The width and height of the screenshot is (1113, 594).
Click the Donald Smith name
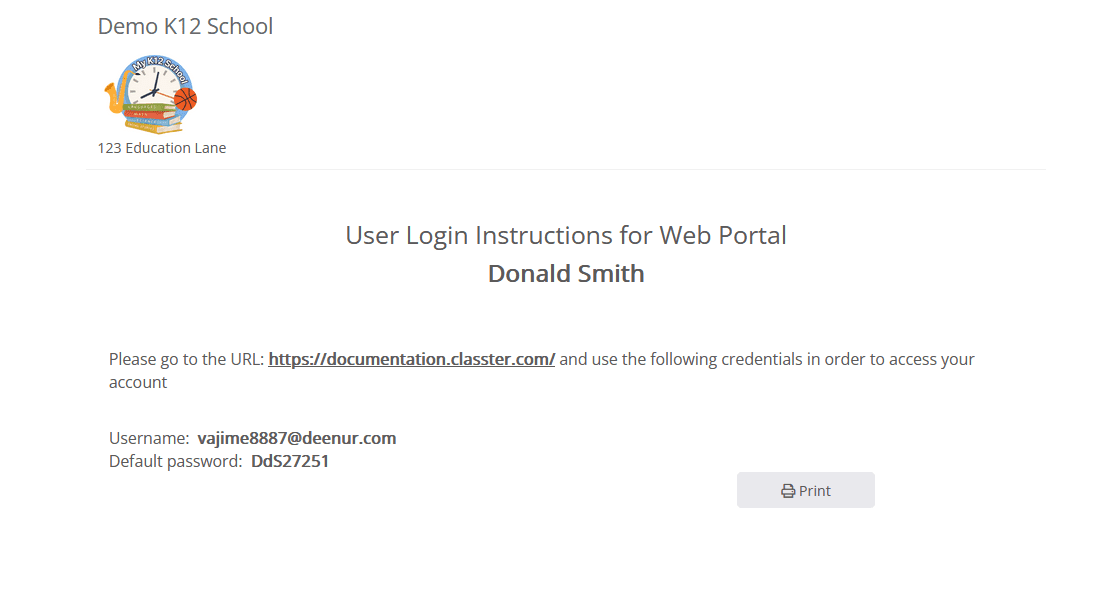click(x=566, y=273)
